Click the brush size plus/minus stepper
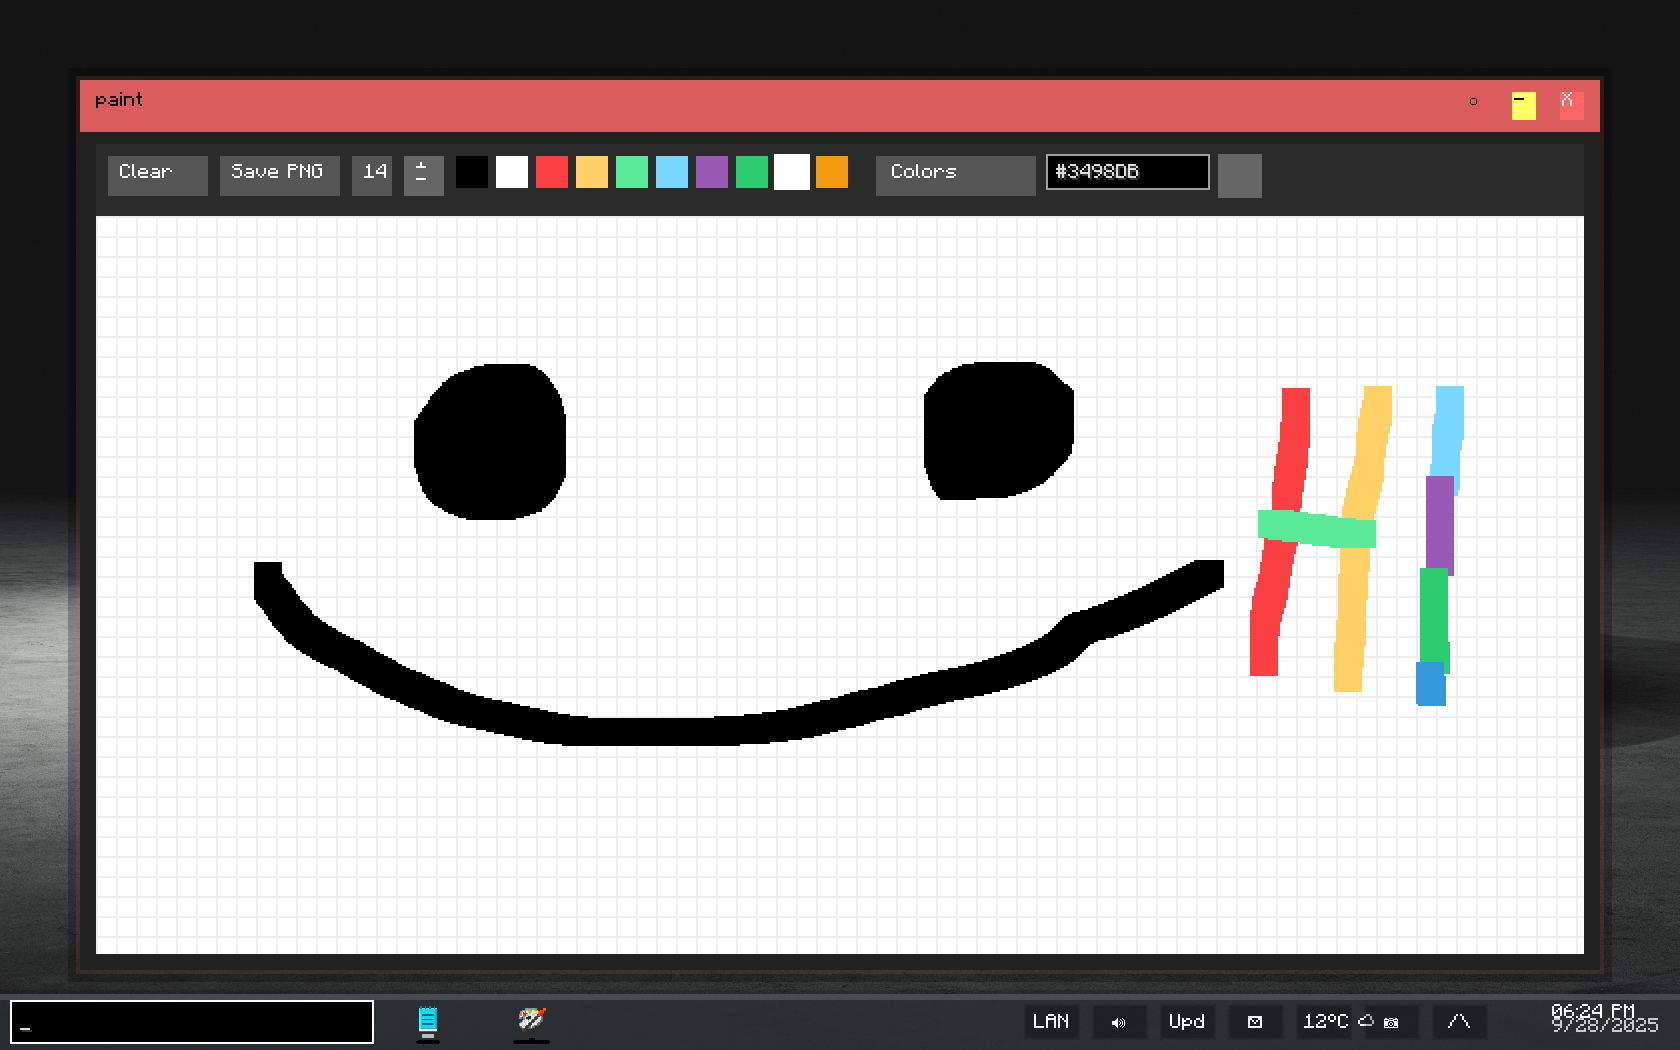The image size is (1680, 1050). (x=423, y=174)
